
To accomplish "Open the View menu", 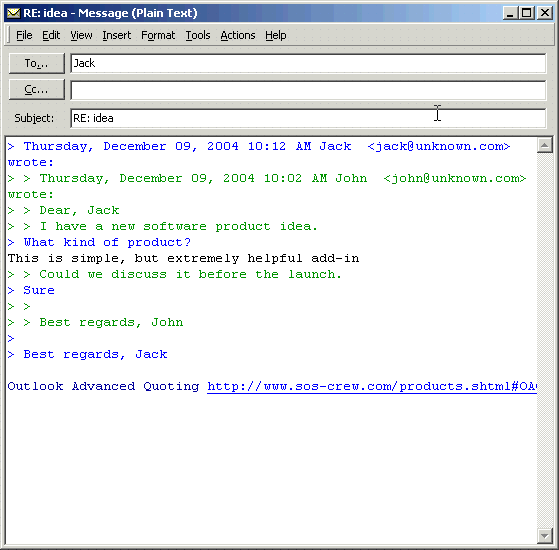I will pyautogui.click(x=81, y=35).
